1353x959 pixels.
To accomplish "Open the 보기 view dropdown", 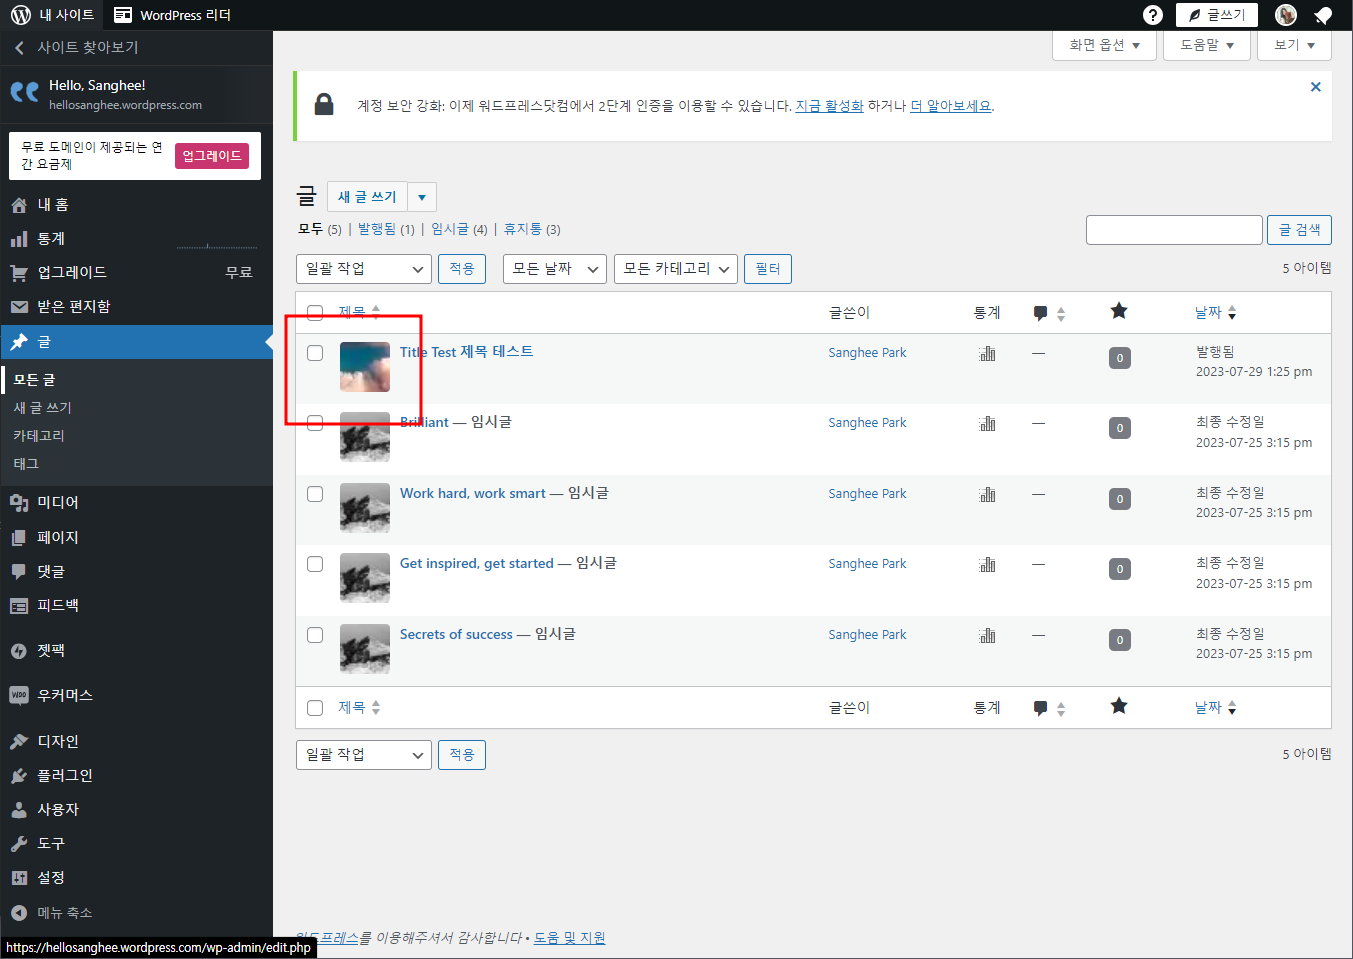I will [x=1294, y=45].
